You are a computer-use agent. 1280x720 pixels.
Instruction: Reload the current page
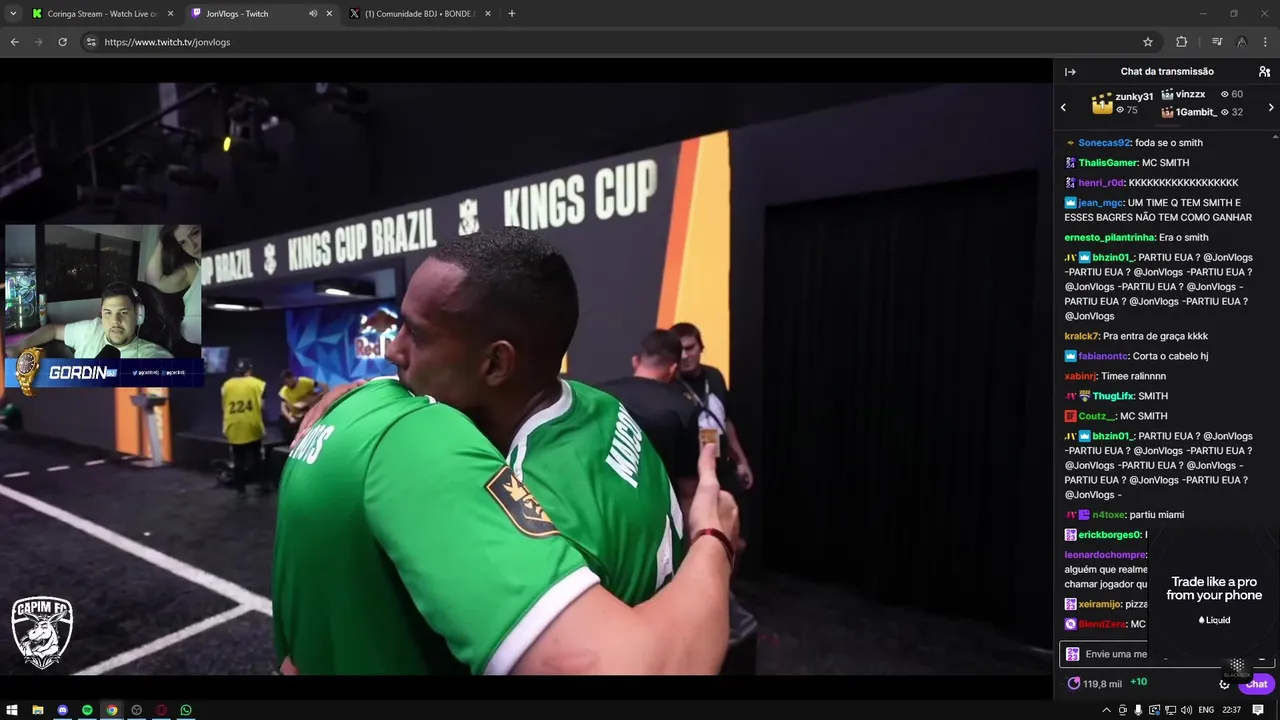62,42
